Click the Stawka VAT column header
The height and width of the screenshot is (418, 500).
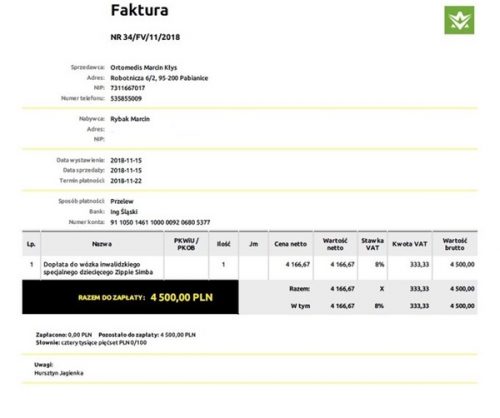(372, 244)
